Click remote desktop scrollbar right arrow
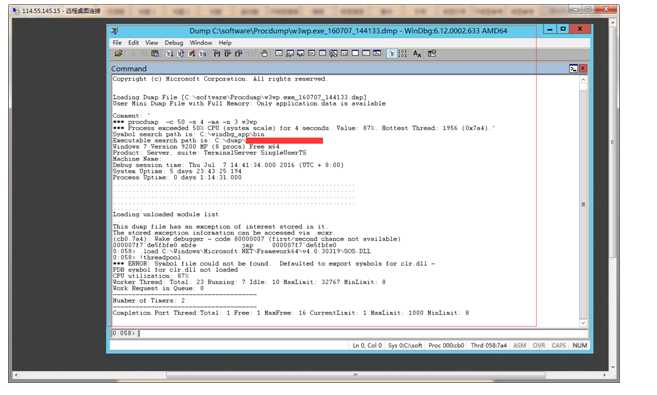 (x=604, y=375)
